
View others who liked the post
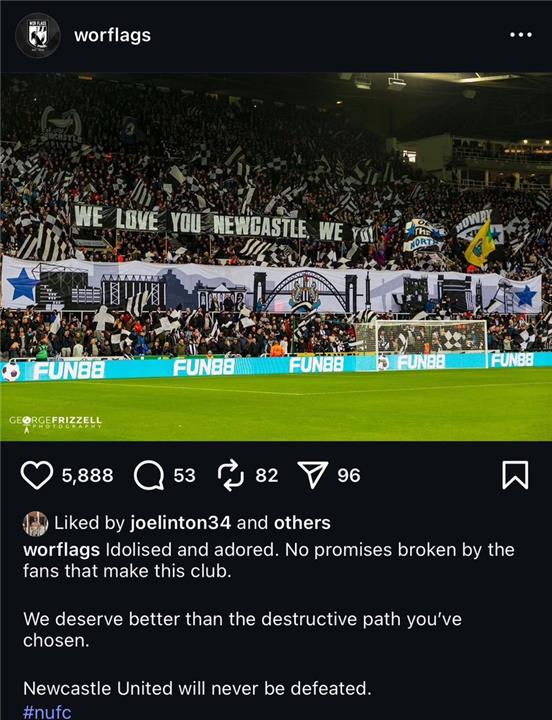302,523
